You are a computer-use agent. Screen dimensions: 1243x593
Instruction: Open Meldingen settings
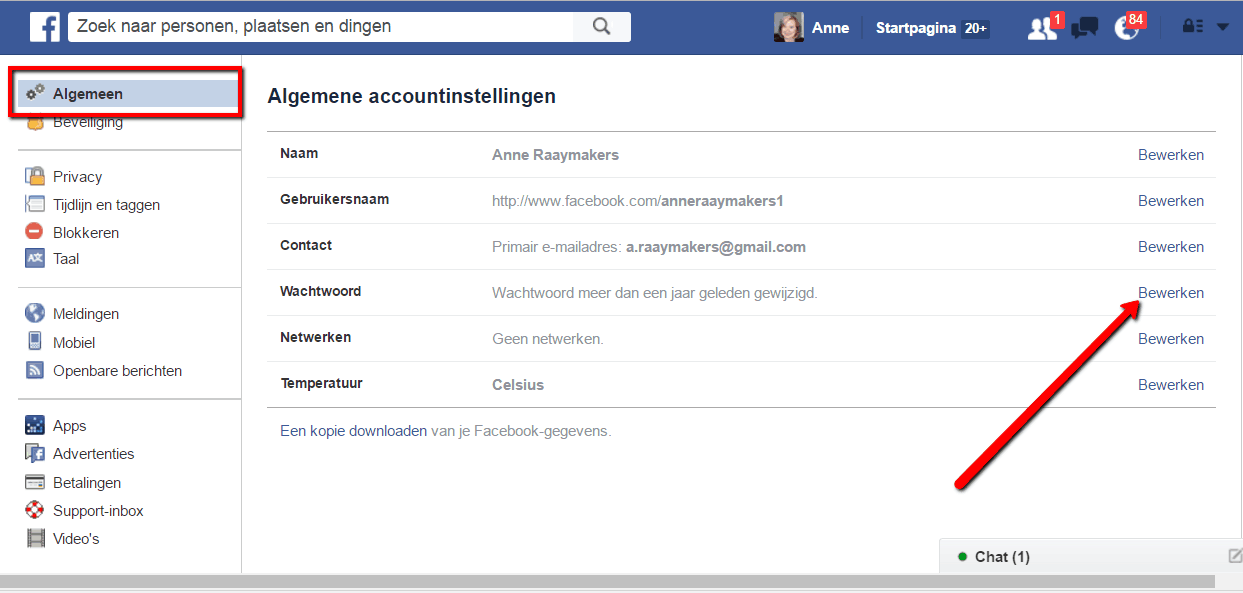[x=86, y=313]
